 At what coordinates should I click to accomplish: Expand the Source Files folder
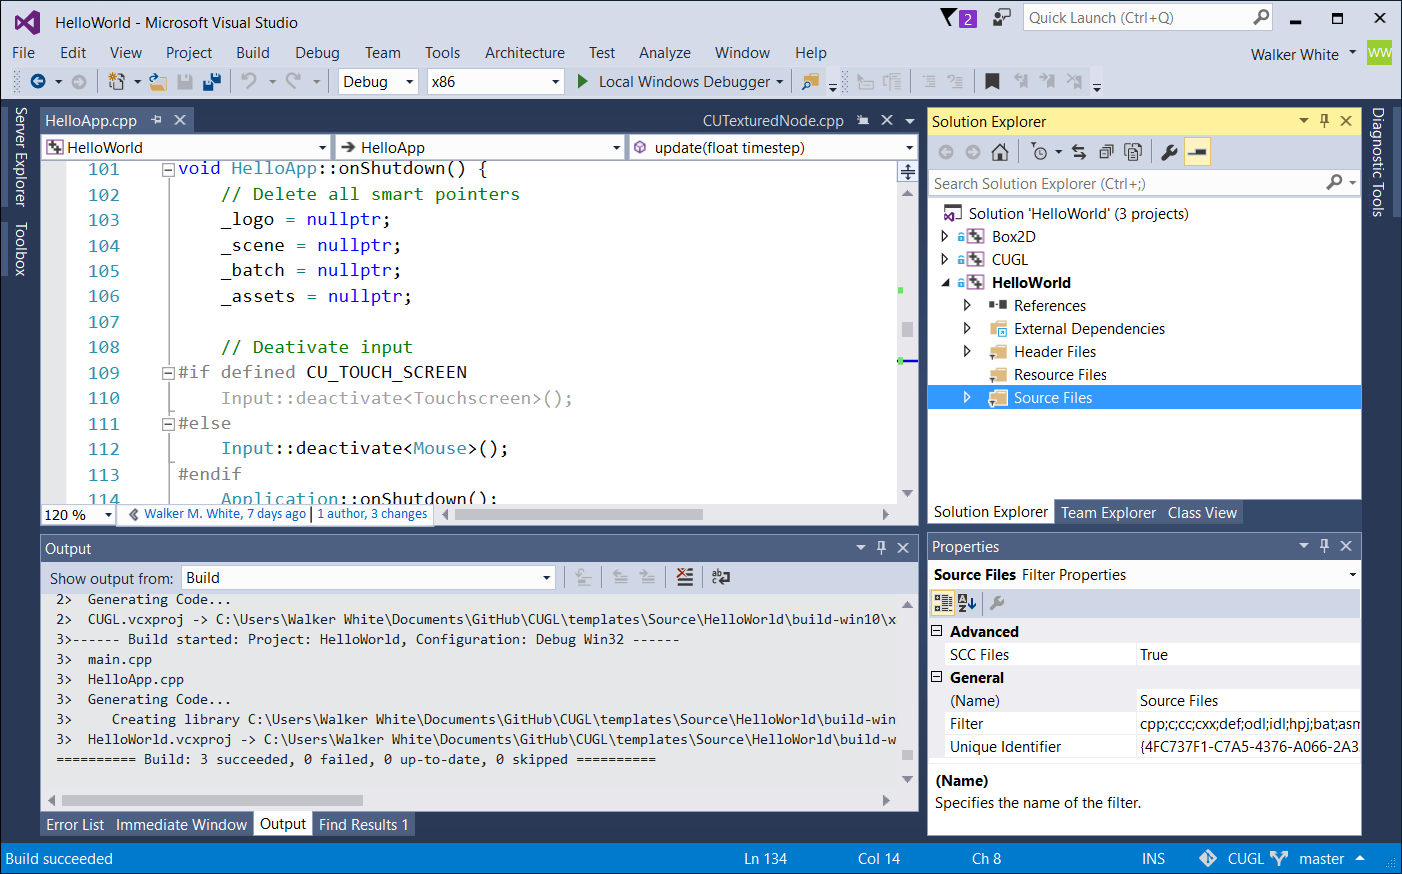967,398
